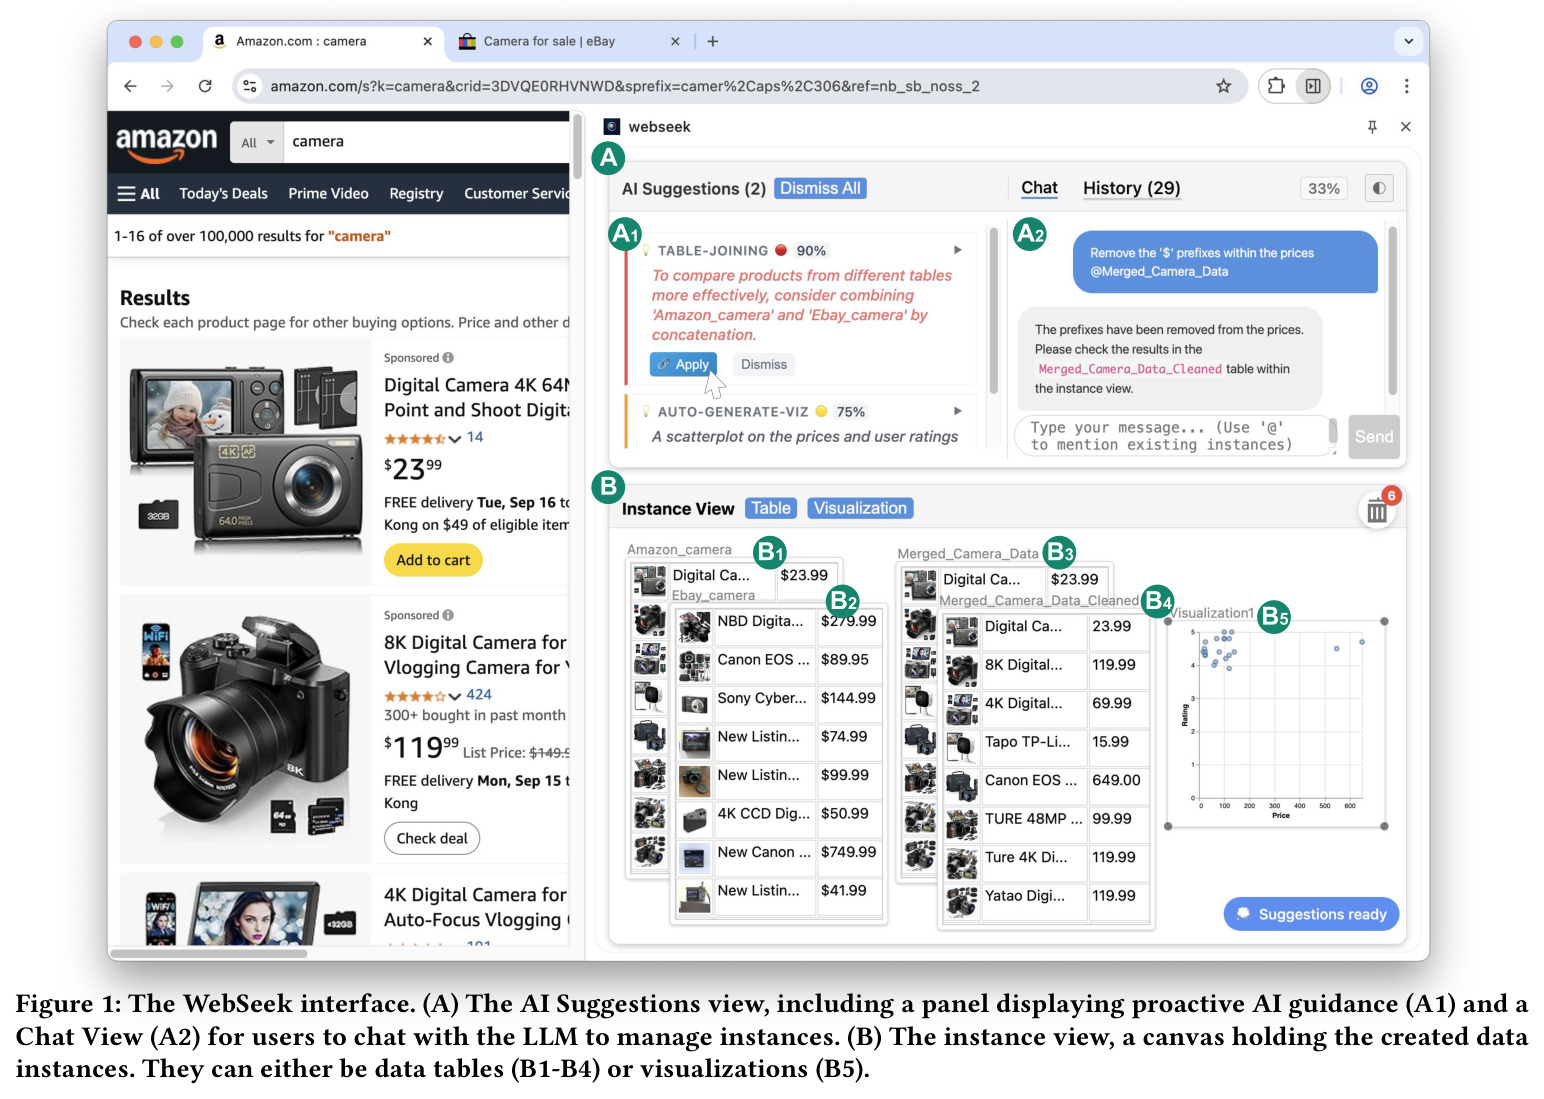
Task: Open the History (29) tab
Action: tap(1131, 188)
